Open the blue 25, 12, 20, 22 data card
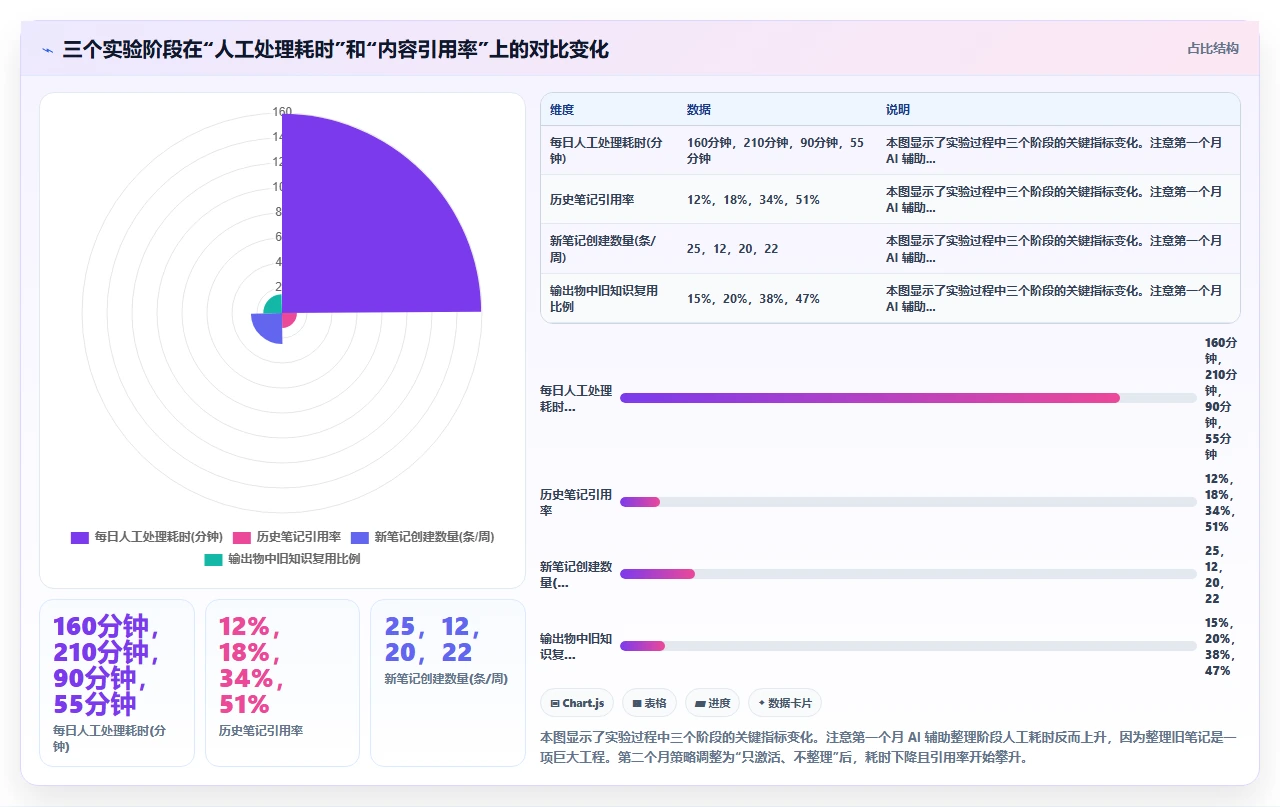 448,683
